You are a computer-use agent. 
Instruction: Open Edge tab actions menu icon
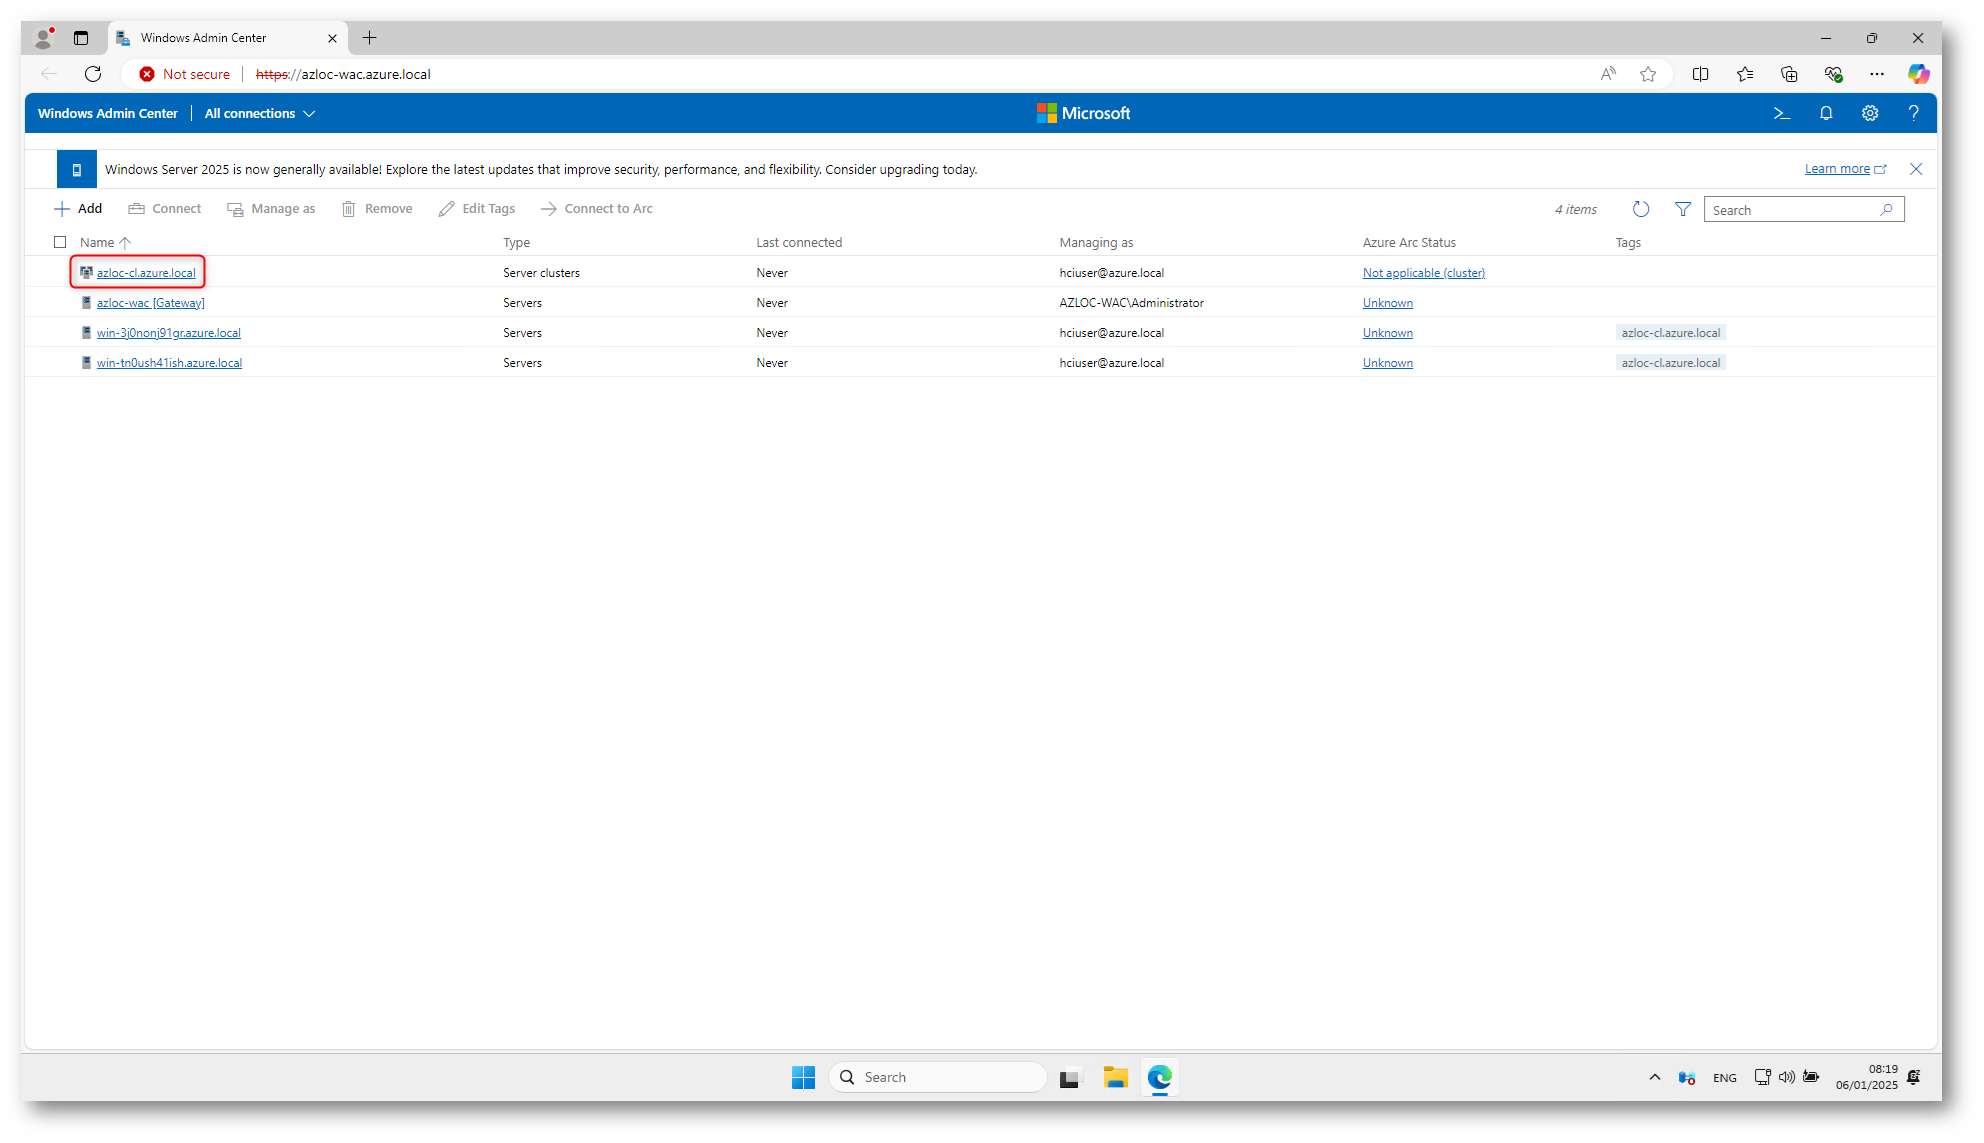point(81,38)
